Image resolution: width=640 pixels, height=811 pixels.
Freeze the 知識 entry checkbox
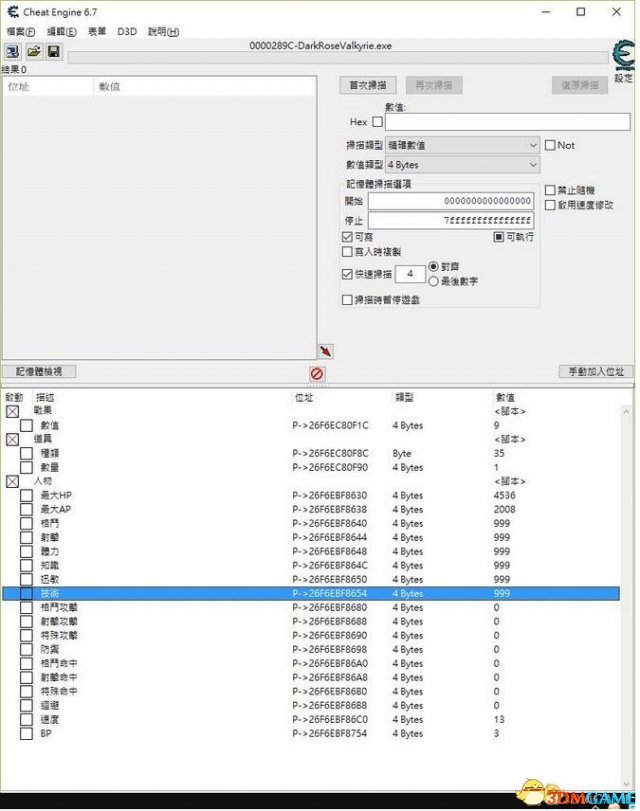pos(26,565)
